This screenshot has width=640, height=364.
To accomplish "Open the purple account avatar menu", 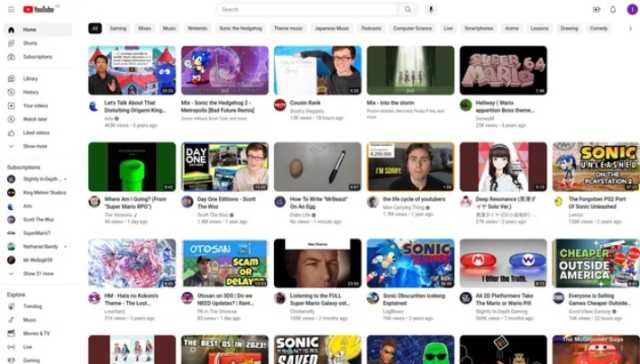I will (632, 9).
